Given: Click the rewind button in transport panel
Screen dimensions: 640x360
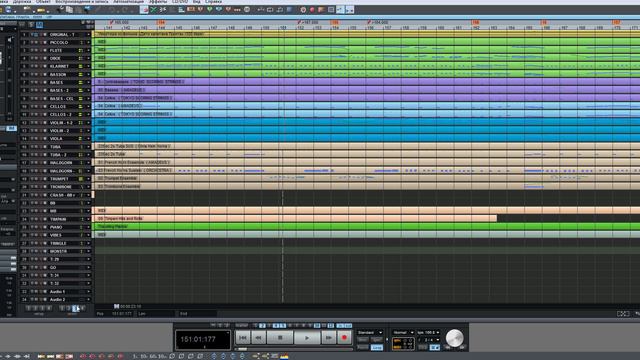Looking at the screenshot, I should [258, 338].
